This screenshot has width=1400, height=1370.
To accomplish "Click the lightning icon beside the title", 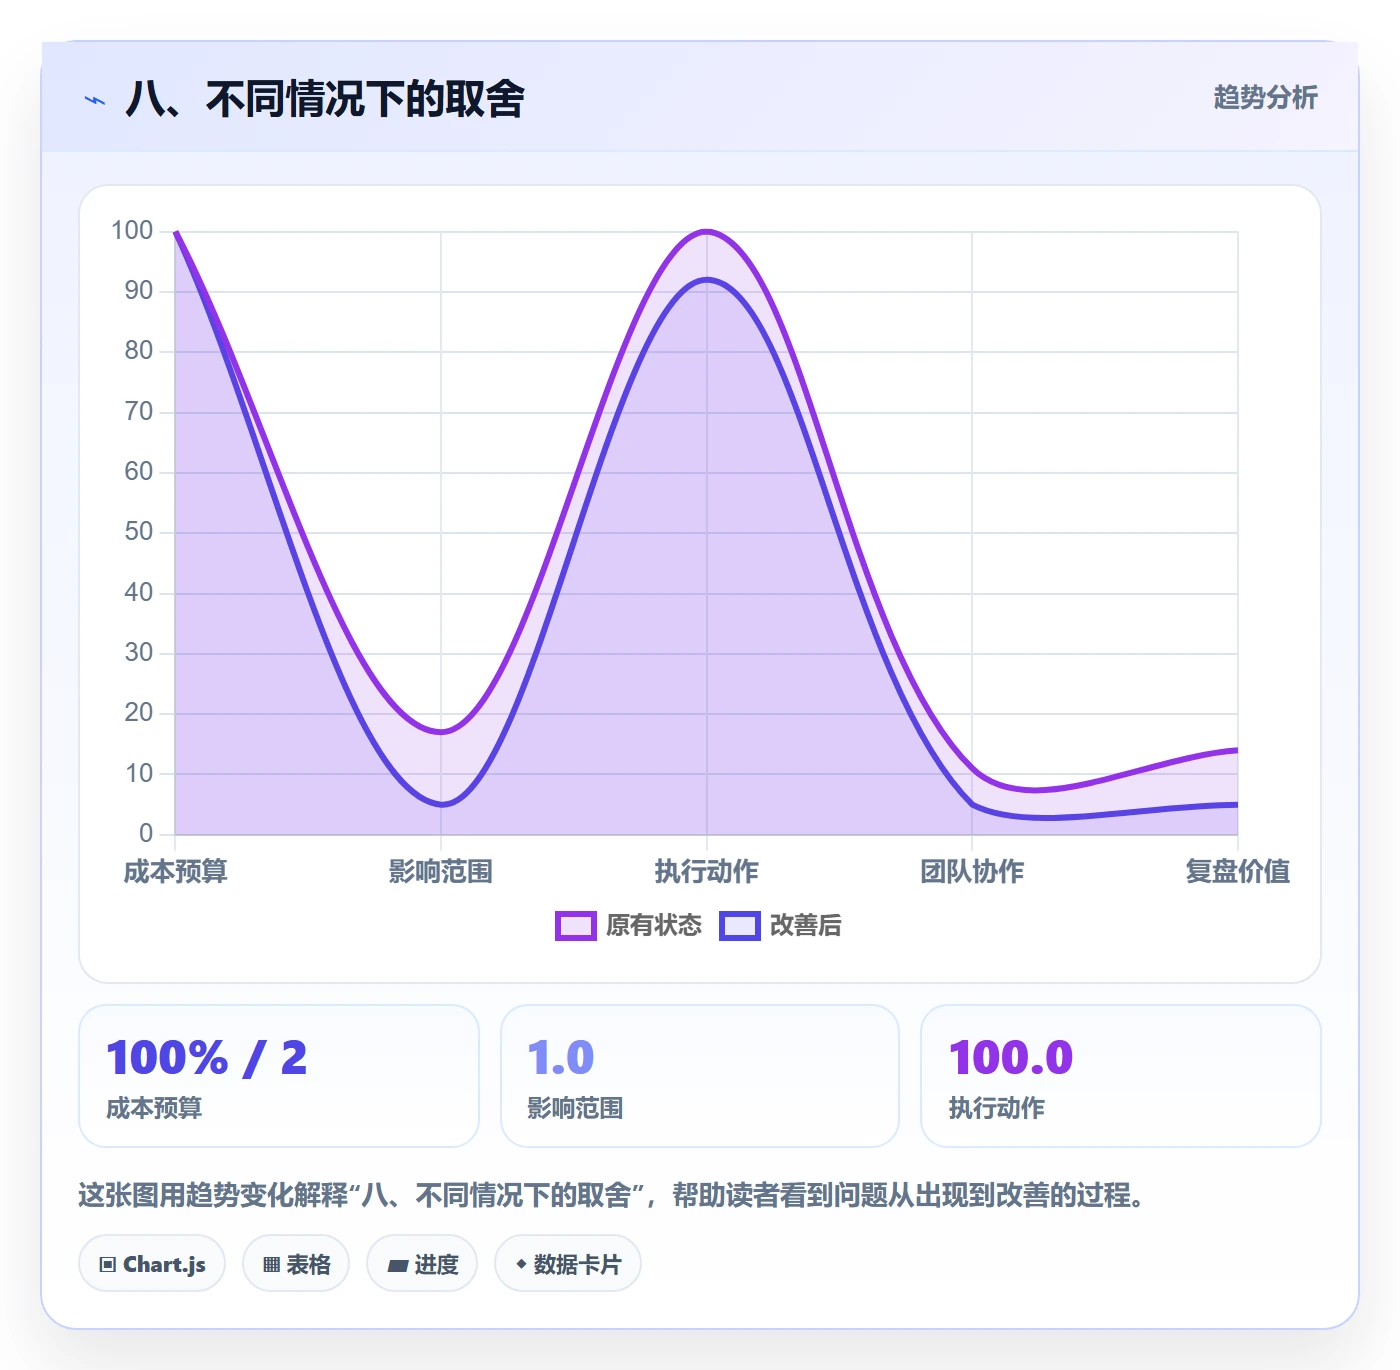I will pyautogui.click(x=95, y=100).
